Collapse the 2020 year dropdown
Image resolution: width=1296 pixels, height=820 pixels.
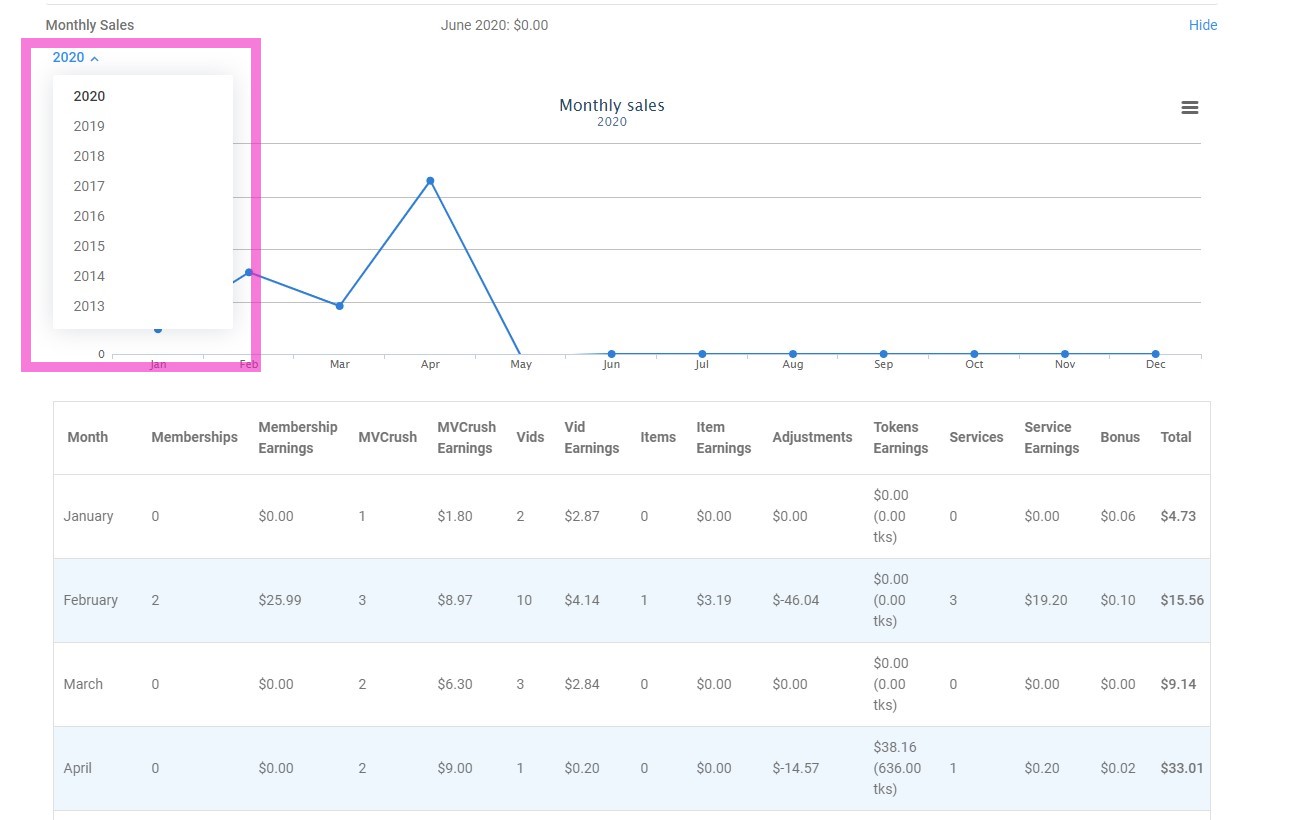[x=75, y=58]
